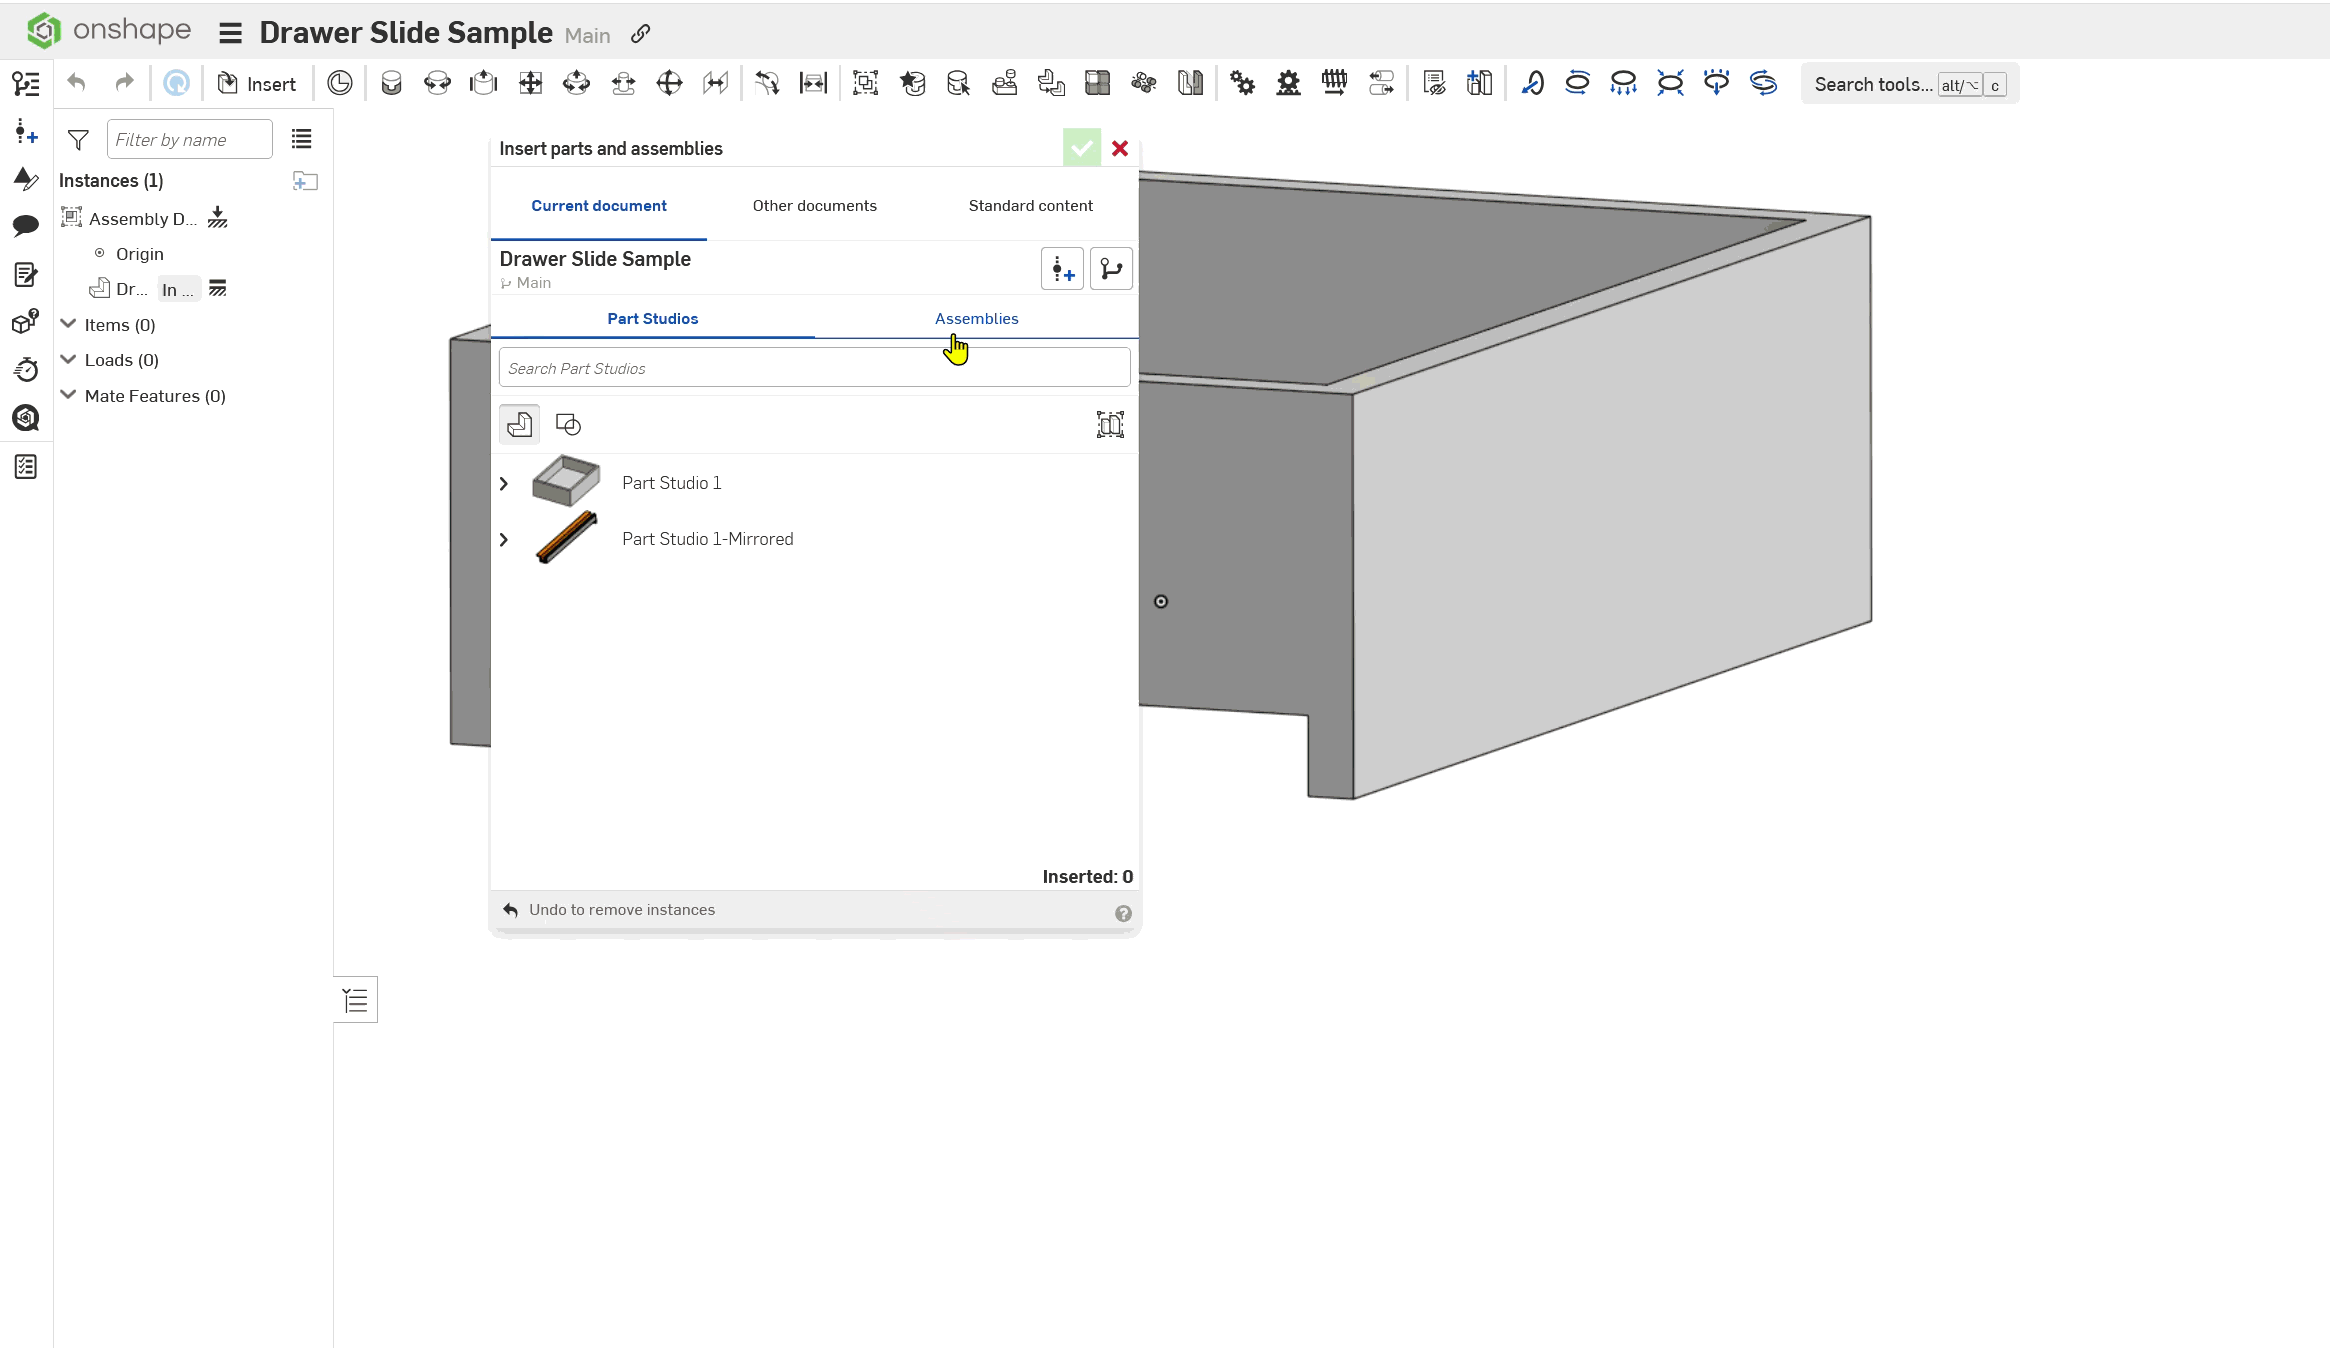Confirm insert with the green checkmark
Screen dimensions: 2330x1348
click(x=1081, y=148)
